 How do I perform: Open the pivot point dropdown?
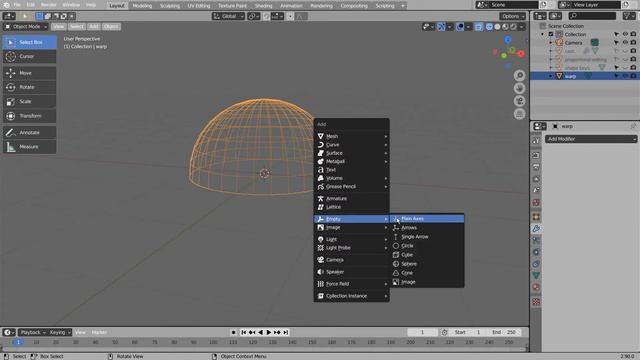[x=253, y=16]
